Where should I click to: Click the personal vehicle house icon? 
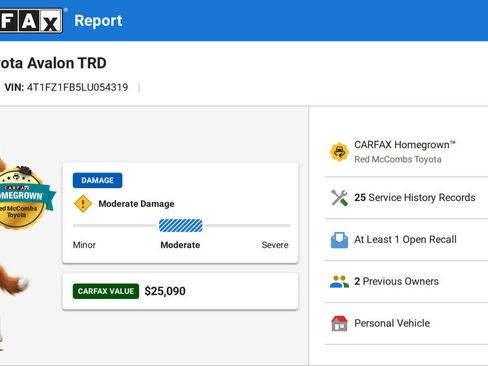point(339,323)
